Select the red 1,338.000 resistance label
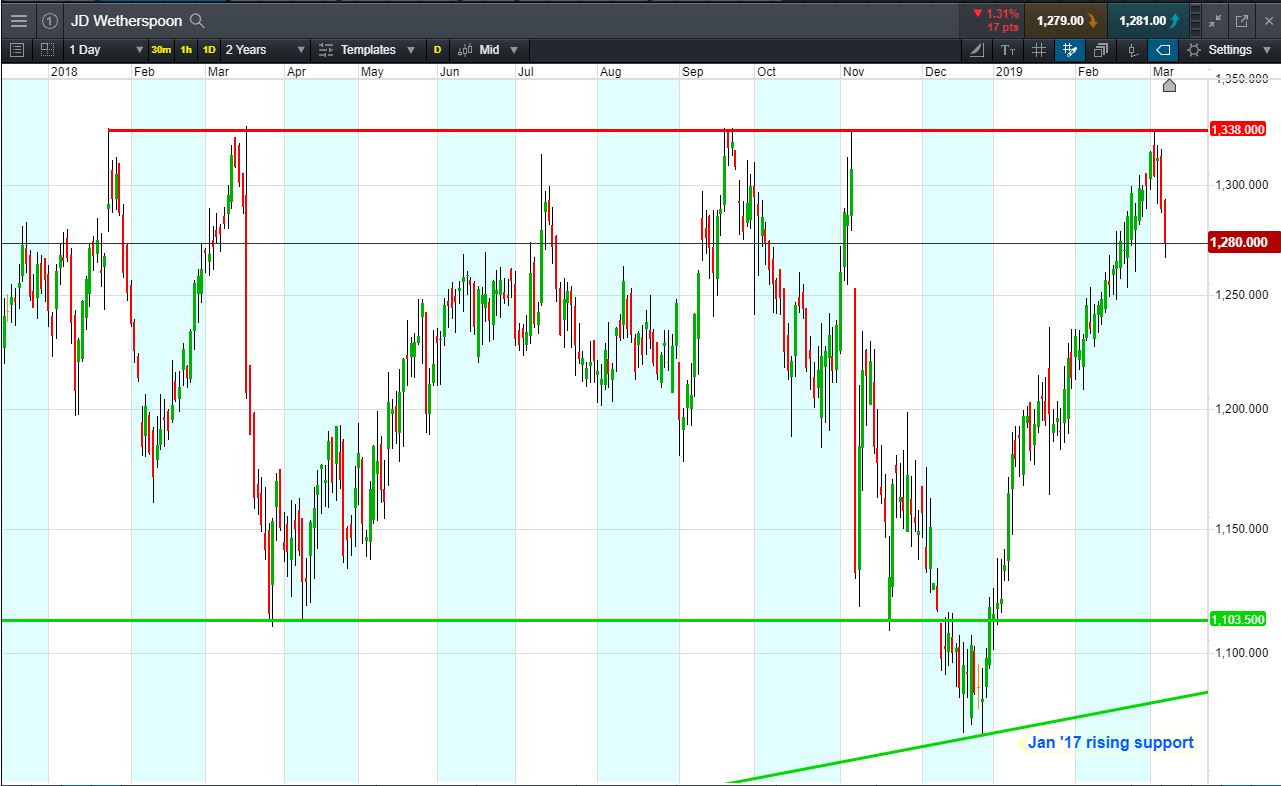1281x786 pixels. point(1239,130)
